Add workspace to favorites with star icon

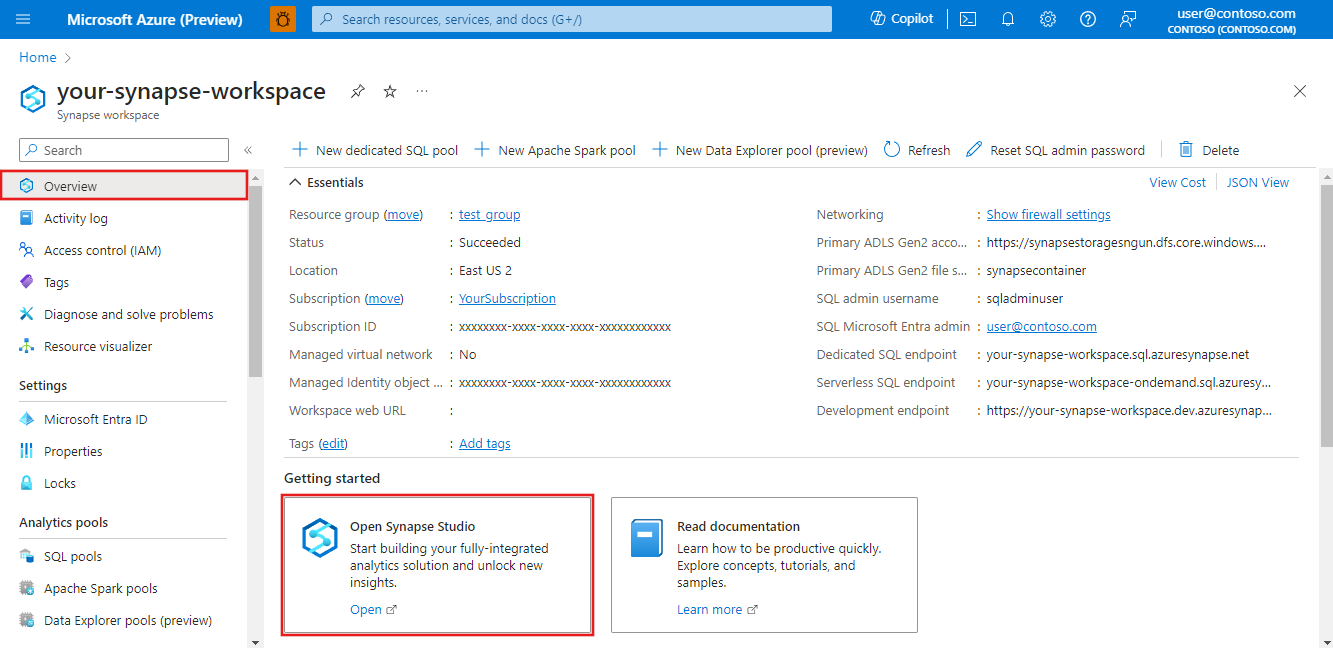(x=389, y=90)
